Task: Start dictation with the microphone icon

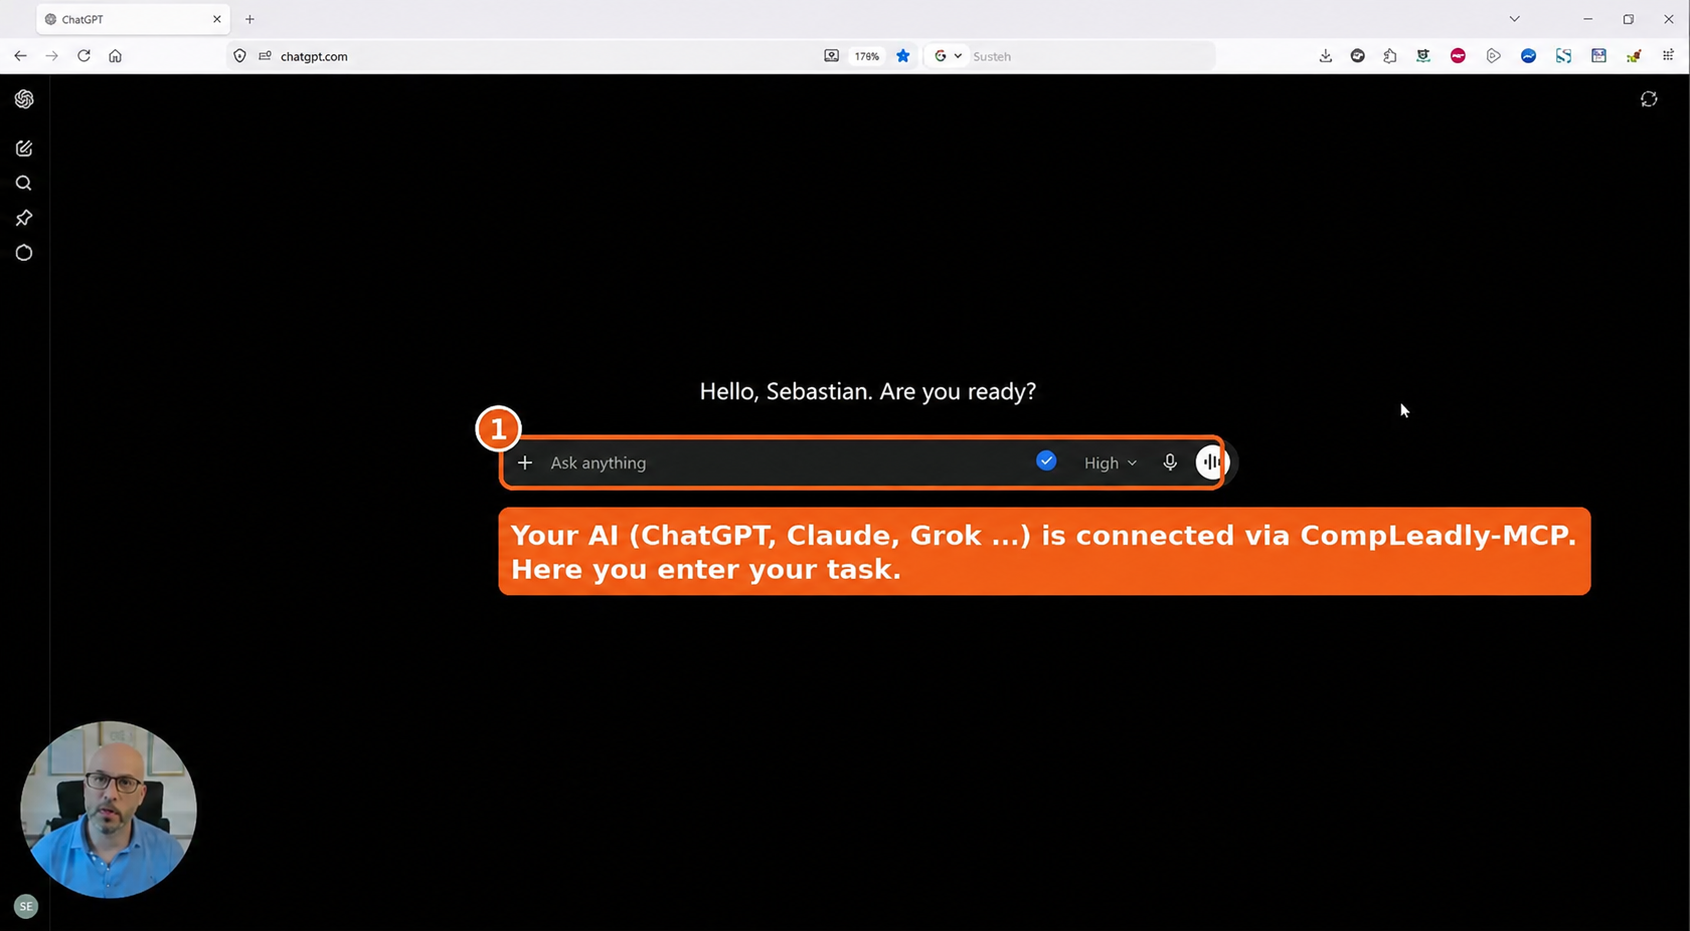Action: (1170, 462)
